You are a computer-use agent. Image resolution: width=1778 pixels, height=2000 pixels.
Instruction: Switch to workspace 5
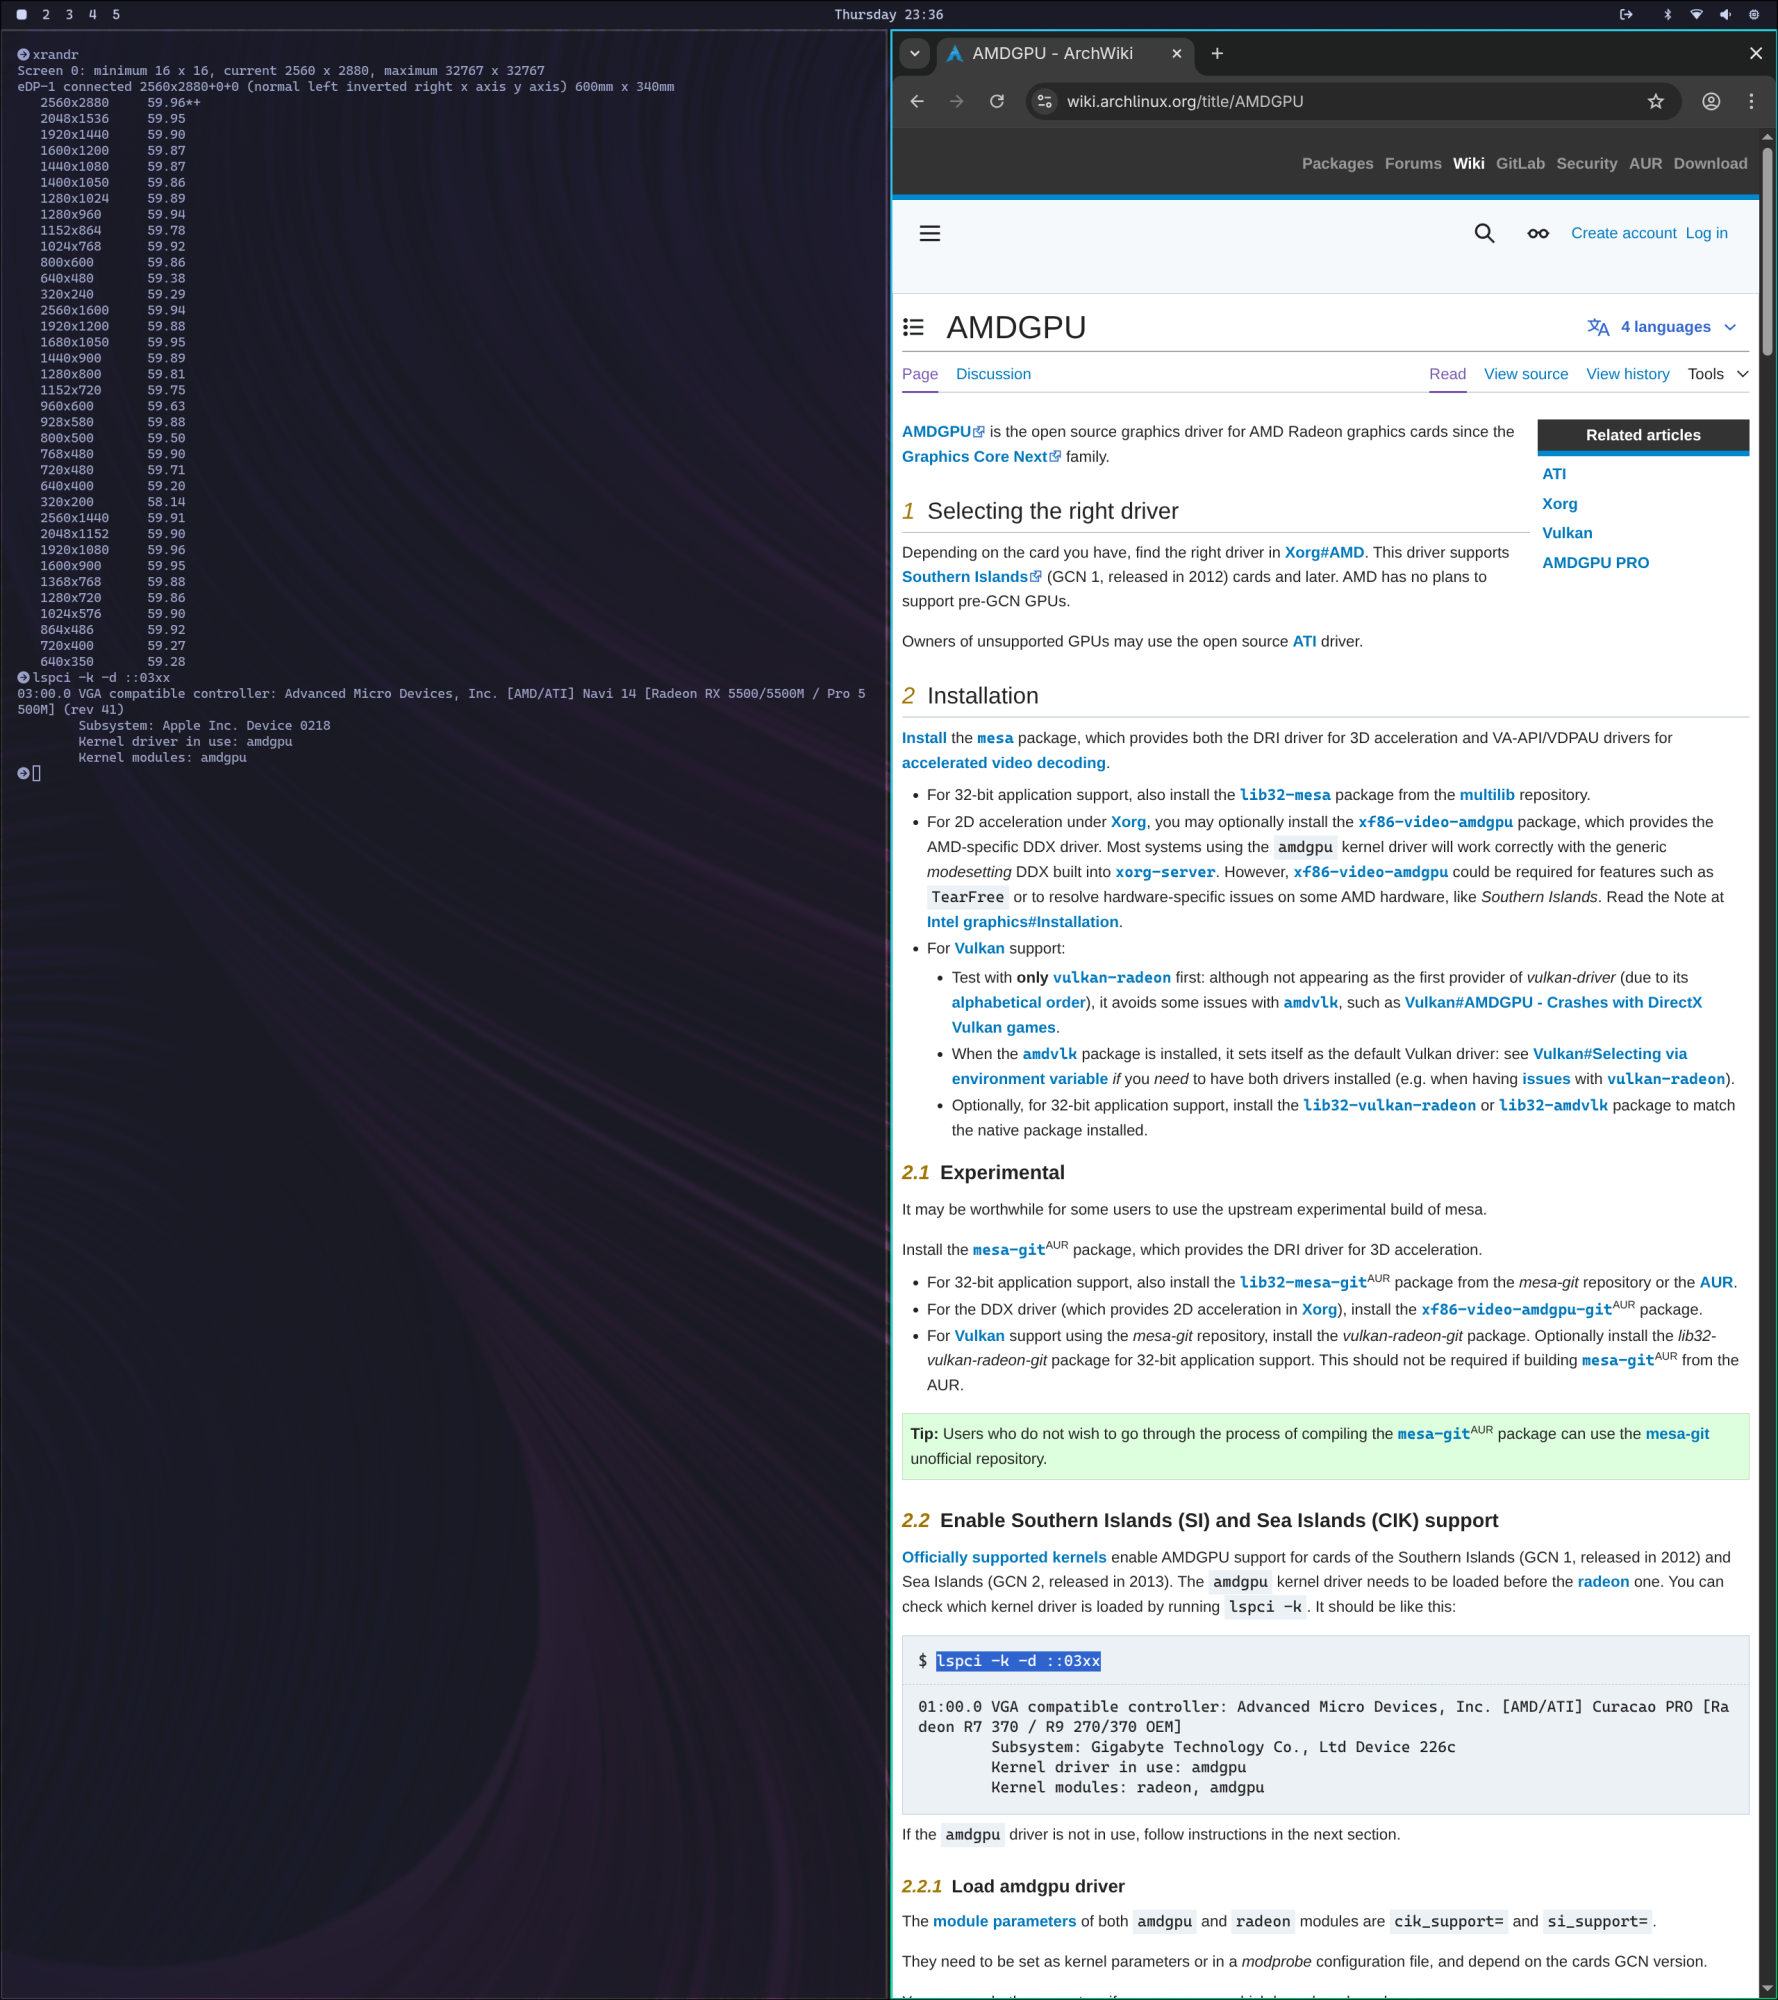pyautogui.click(x=116, y=14)
